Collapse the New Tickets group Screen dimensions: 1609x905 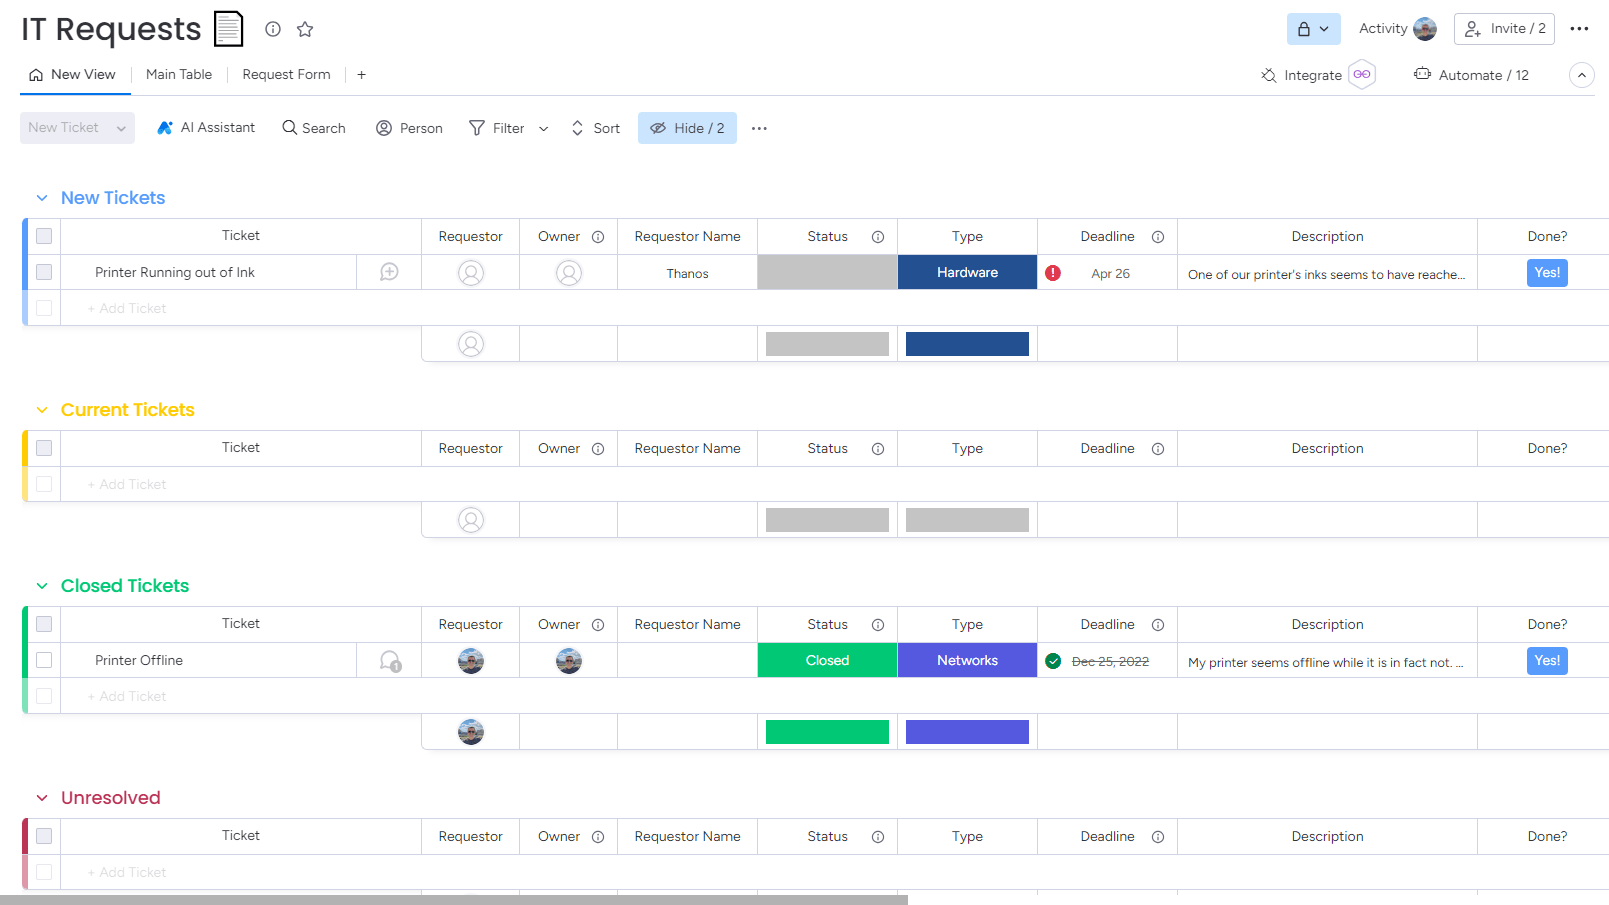click(41, 197)
